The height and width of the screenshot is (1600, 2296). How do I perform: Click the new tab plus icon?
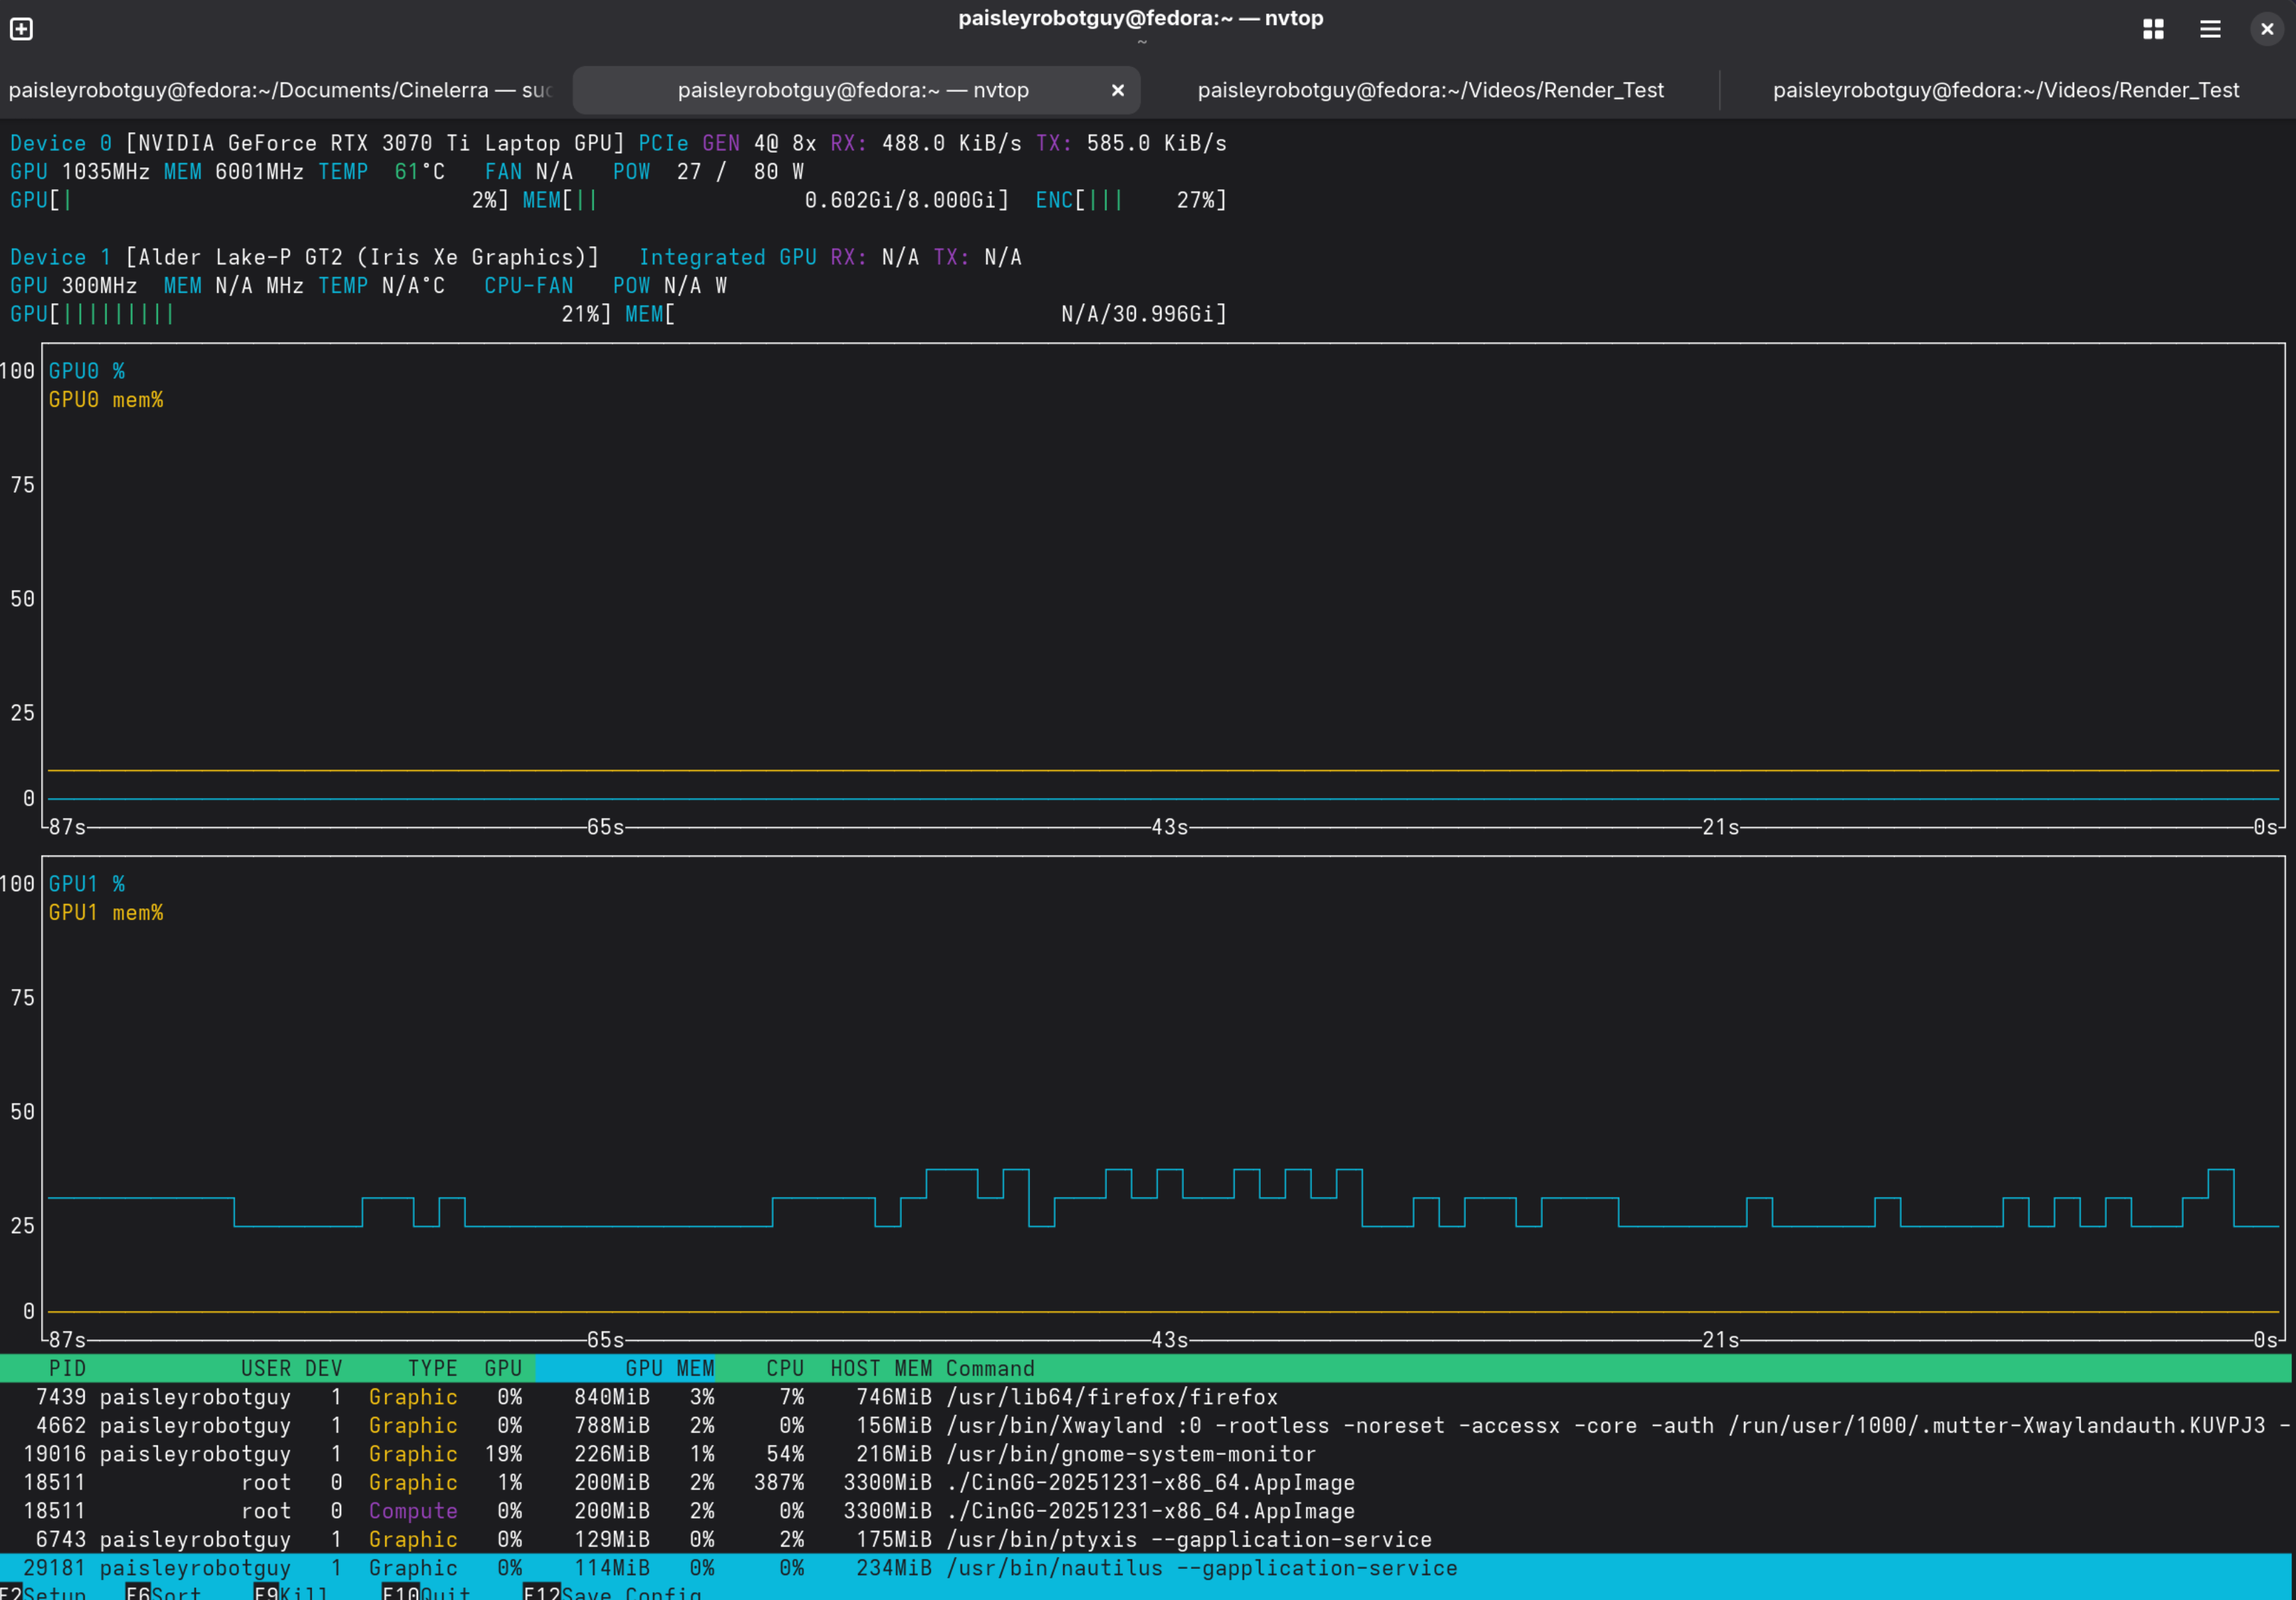point(21,29)
